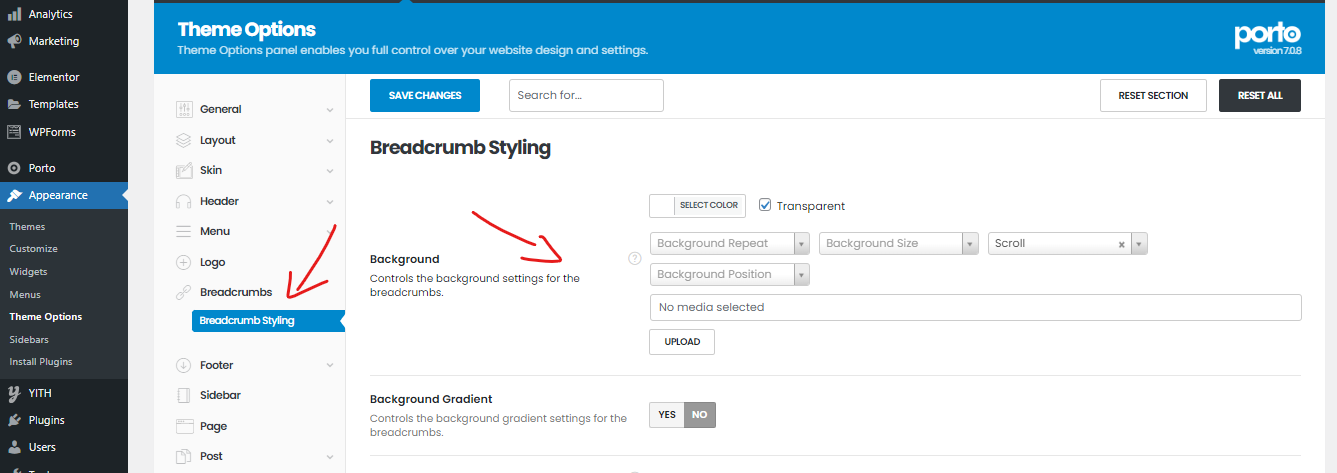
Task: Open Themes under Appearance
Action: pos(27,227)
